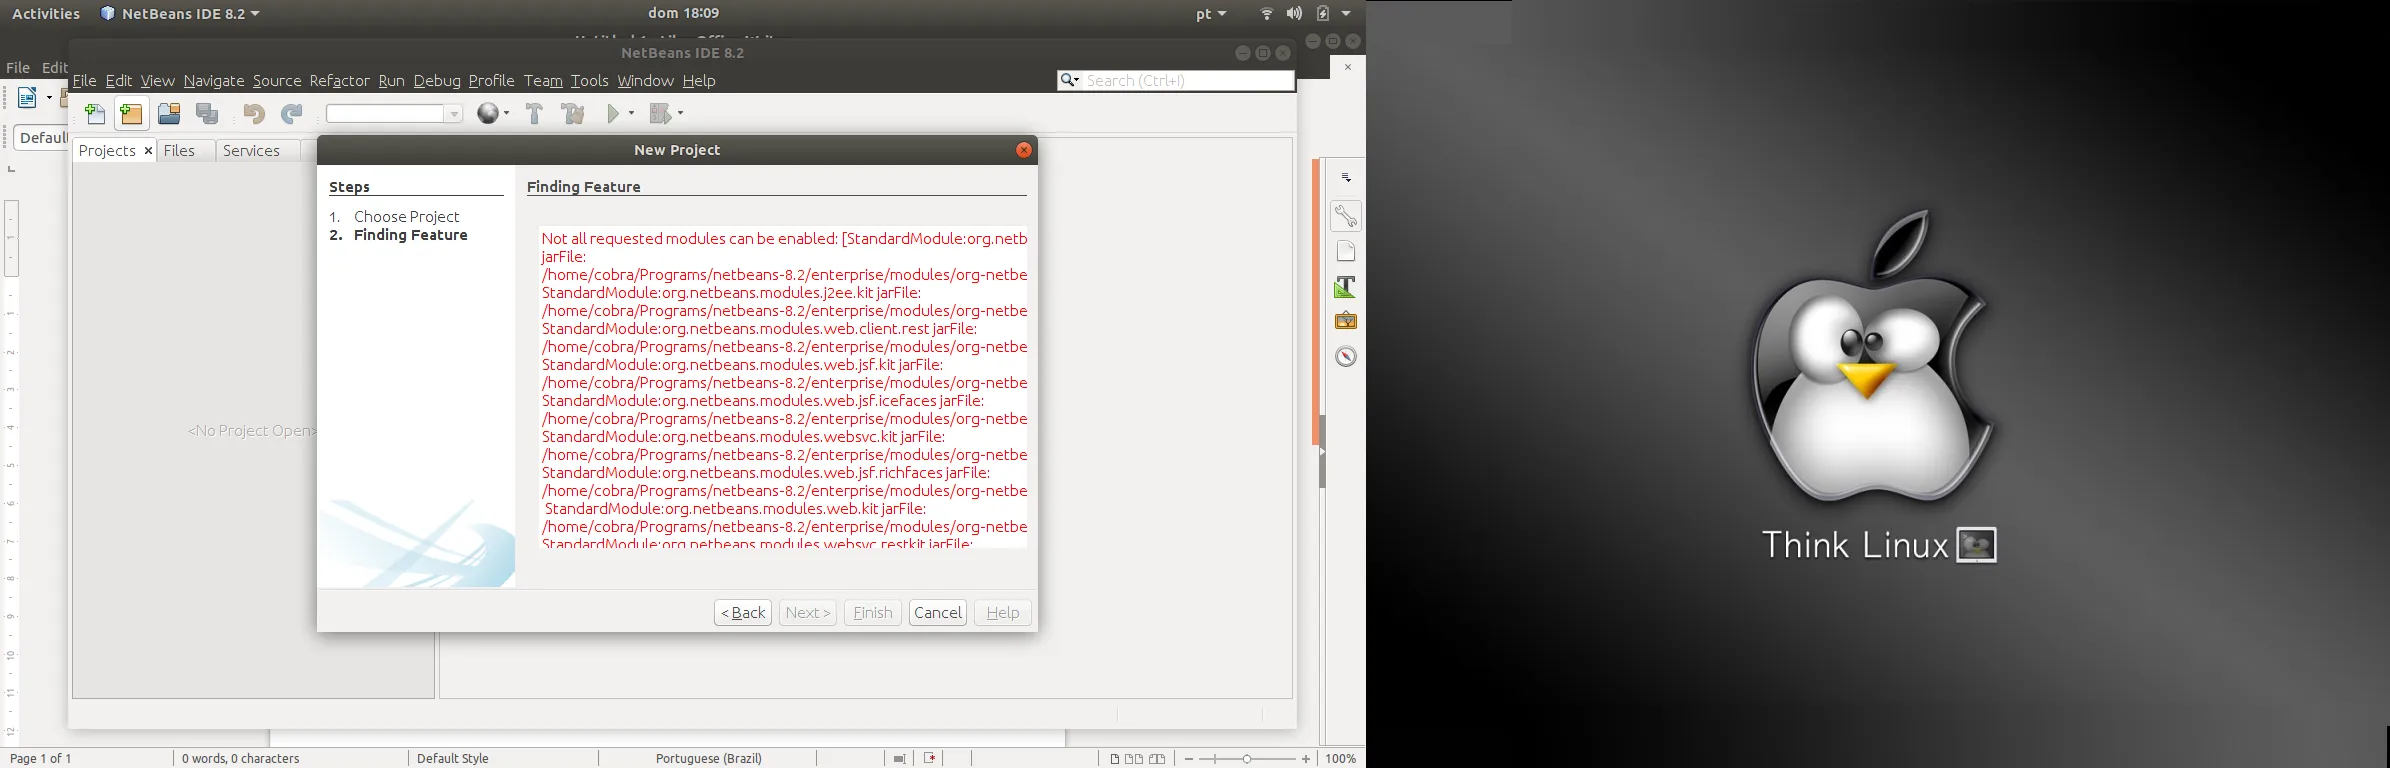Click the clock showing dom 18:09

pyautogui.click(x=684, y=14)
